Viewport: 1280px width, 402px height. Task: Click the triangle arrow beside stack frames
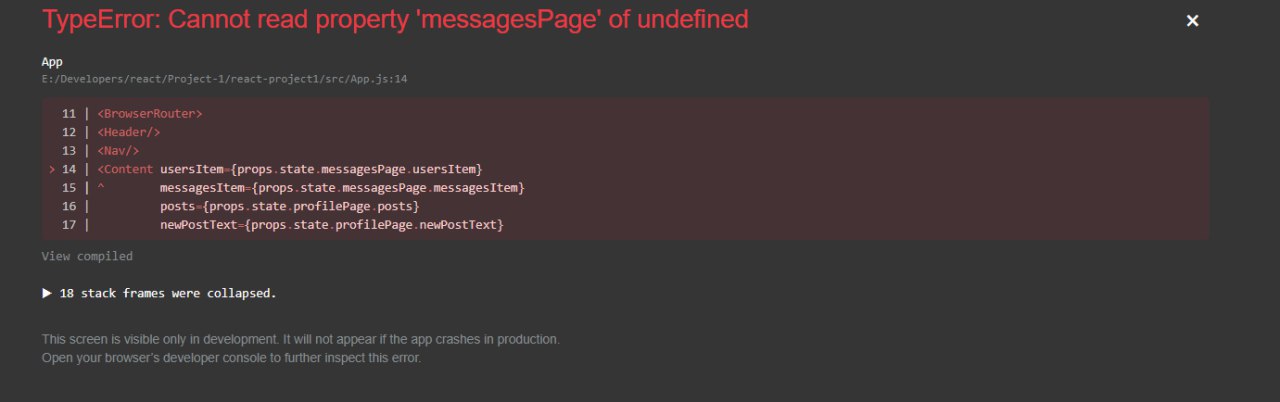point(47,294)
